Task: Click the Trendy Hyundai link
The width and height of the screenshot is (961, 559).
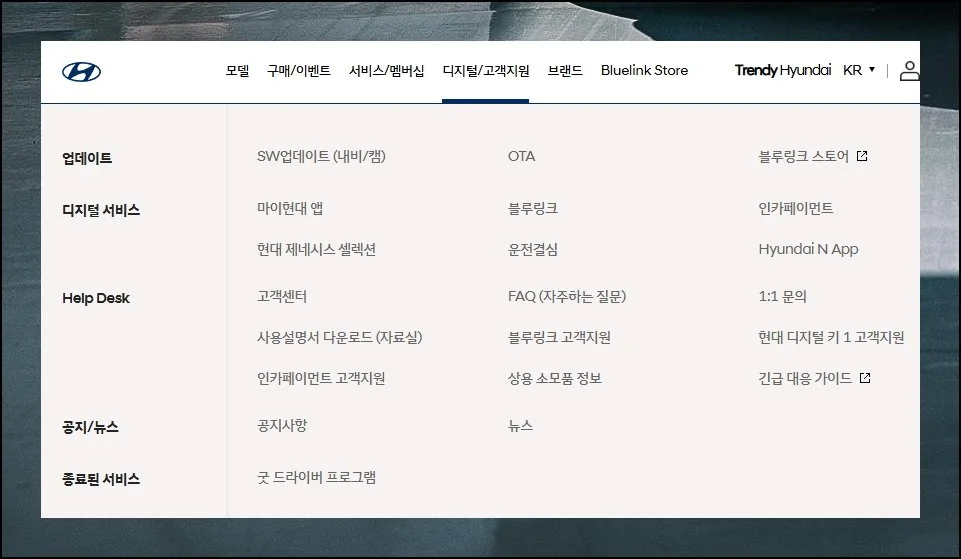Action: (782, 71)
